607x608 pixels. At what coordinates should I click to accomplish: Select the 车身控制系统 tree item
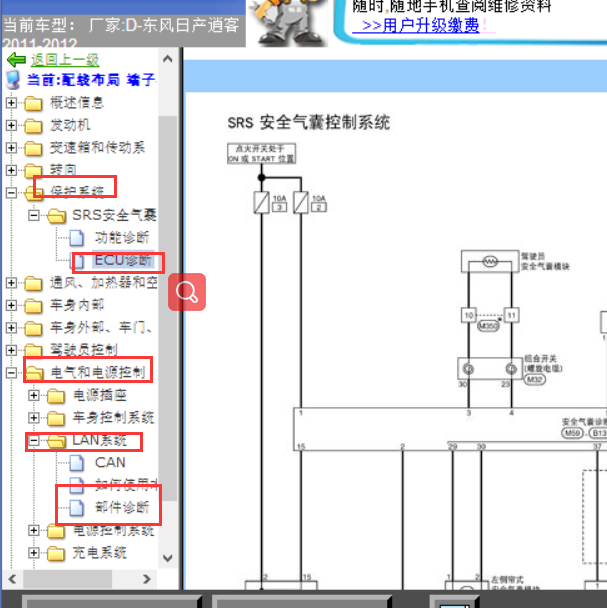pos(113,418)
